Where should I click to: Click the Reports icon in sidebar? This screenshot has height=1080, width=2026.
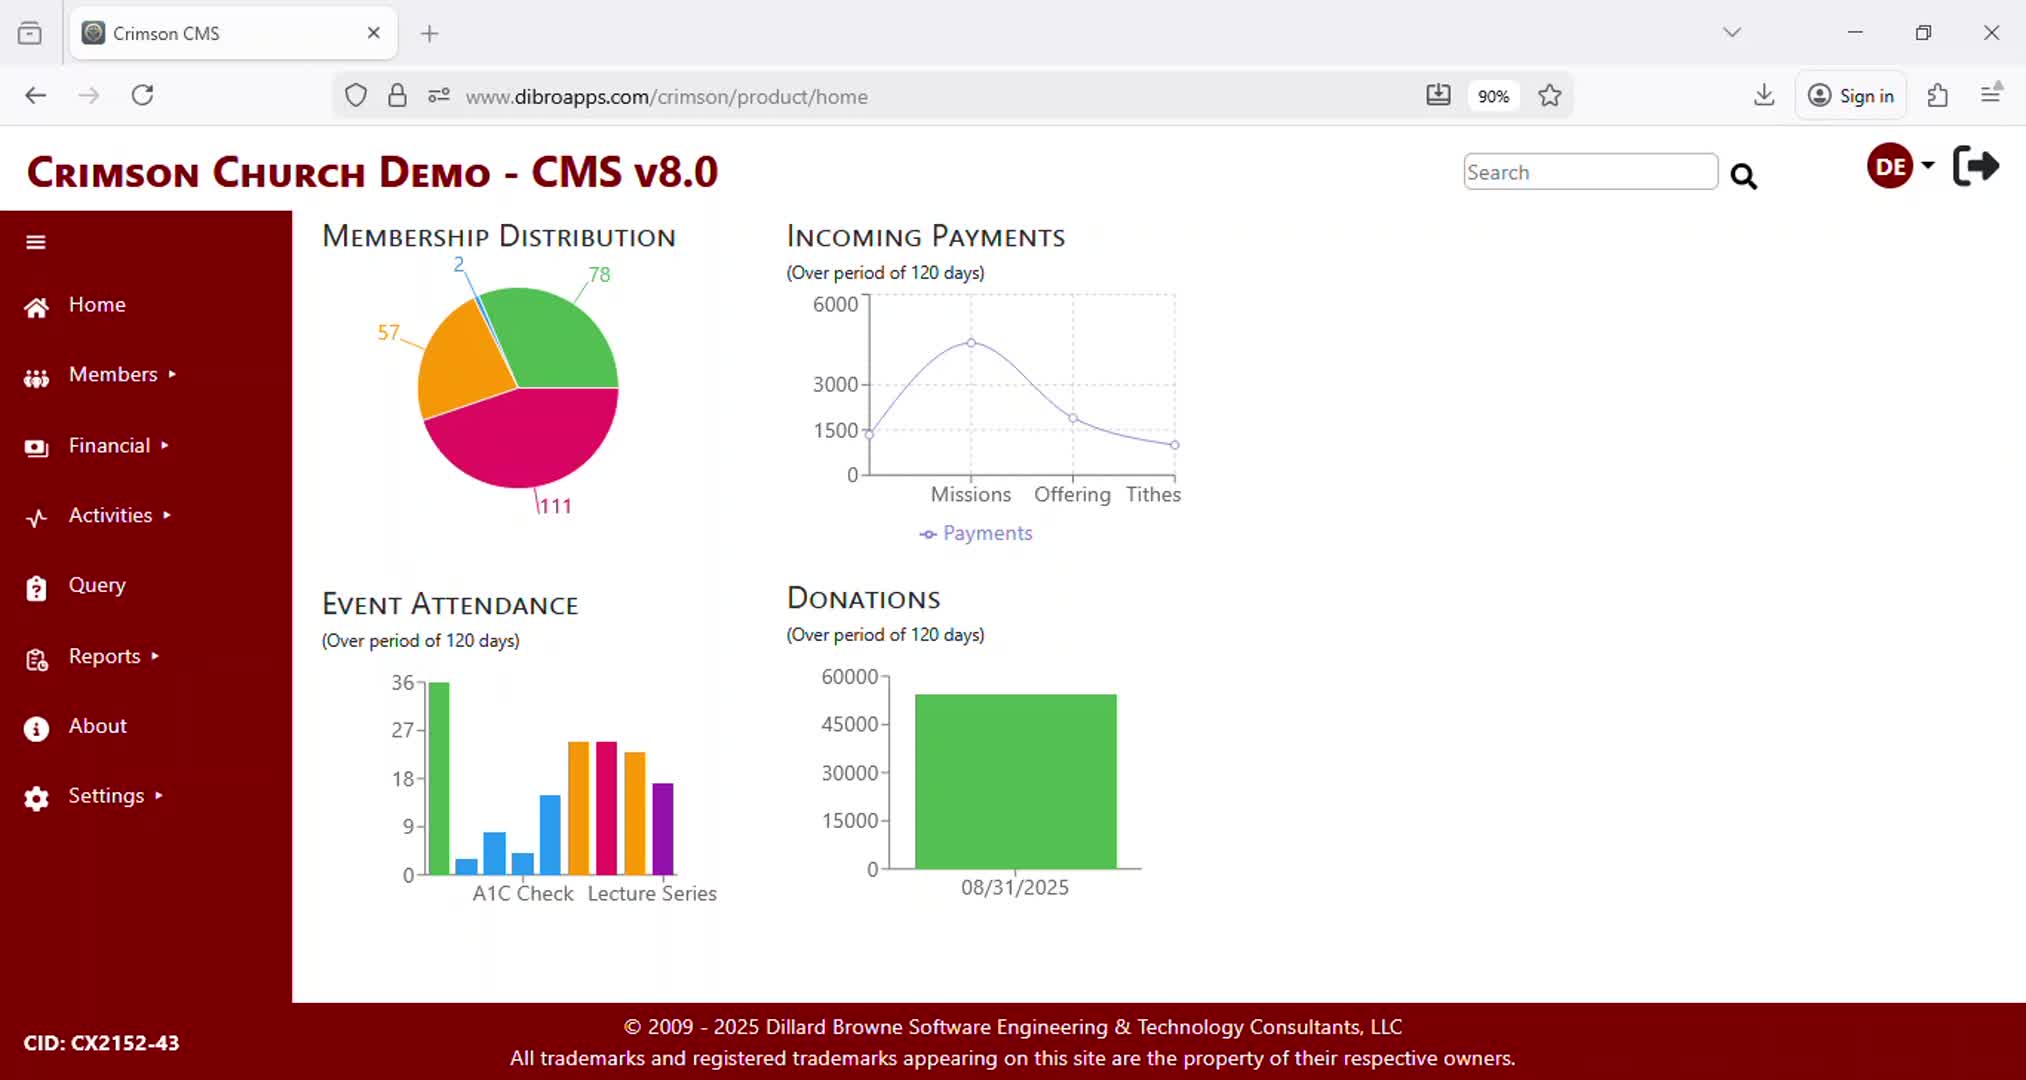36,659
